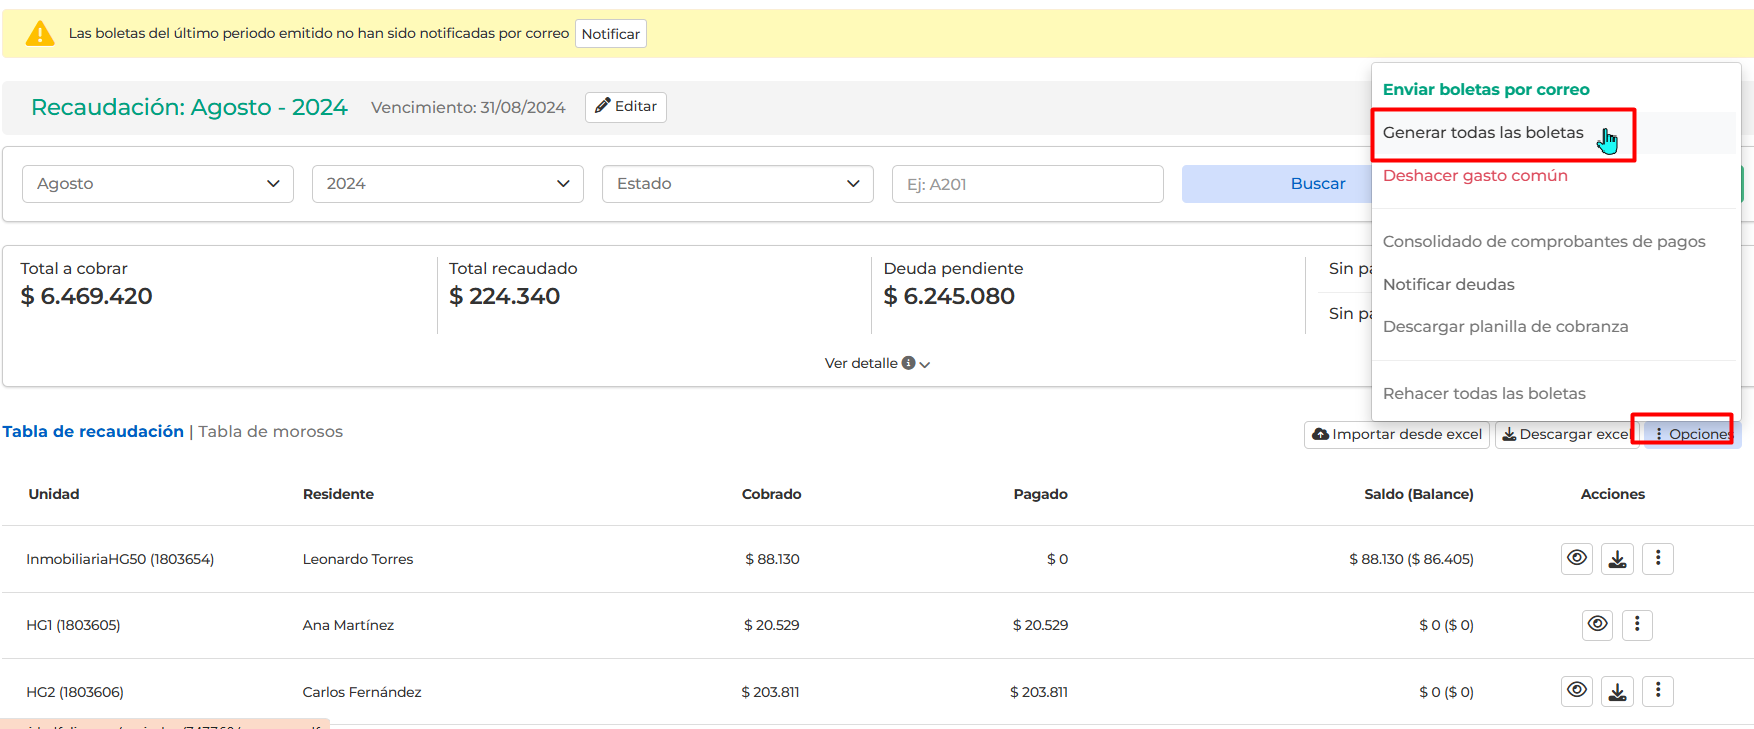Viewport: 1754px width, 729px height.
Task: Click the eye icon for Leonardo Torres
Action: click(x=1577, y=558)
